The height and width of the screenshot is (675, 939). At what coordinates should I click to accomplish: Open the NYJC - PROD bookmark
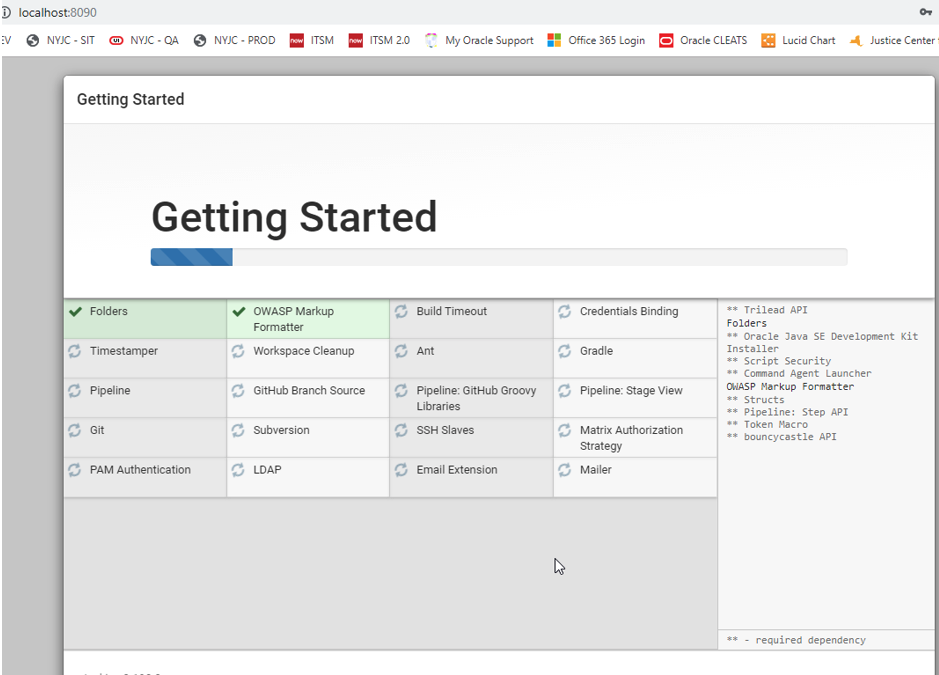coord(235,40)
